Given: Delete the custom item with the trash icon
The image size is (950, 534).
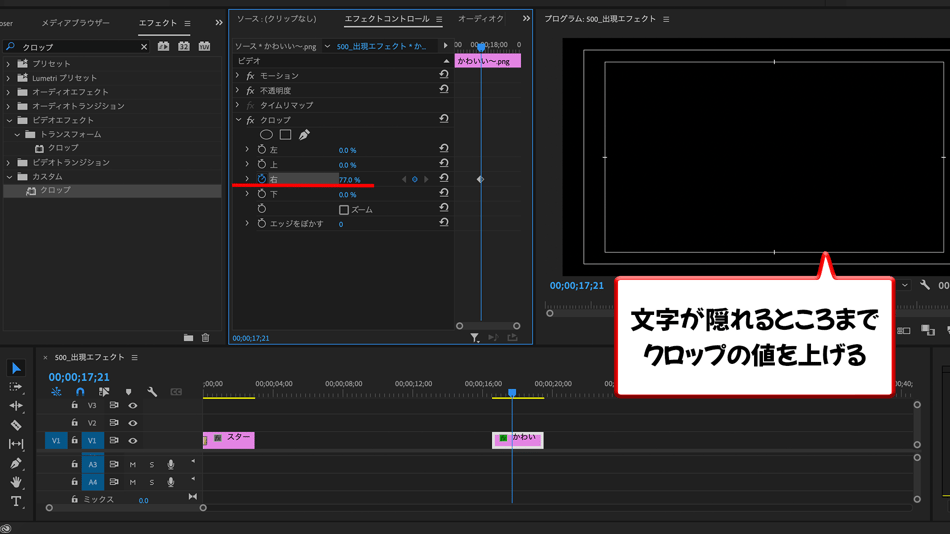Looking at the screenshot, I should point(205,338).
